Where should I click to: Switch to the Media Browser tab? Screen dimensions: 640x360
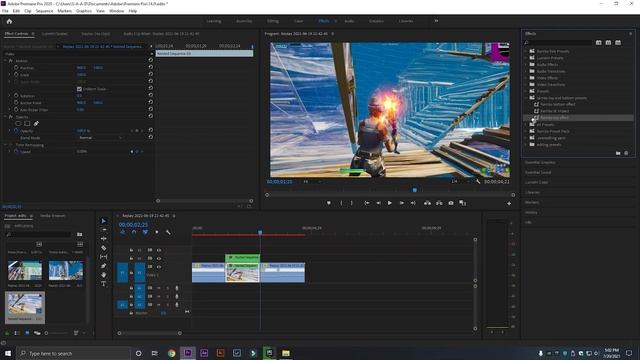(52, 216)
